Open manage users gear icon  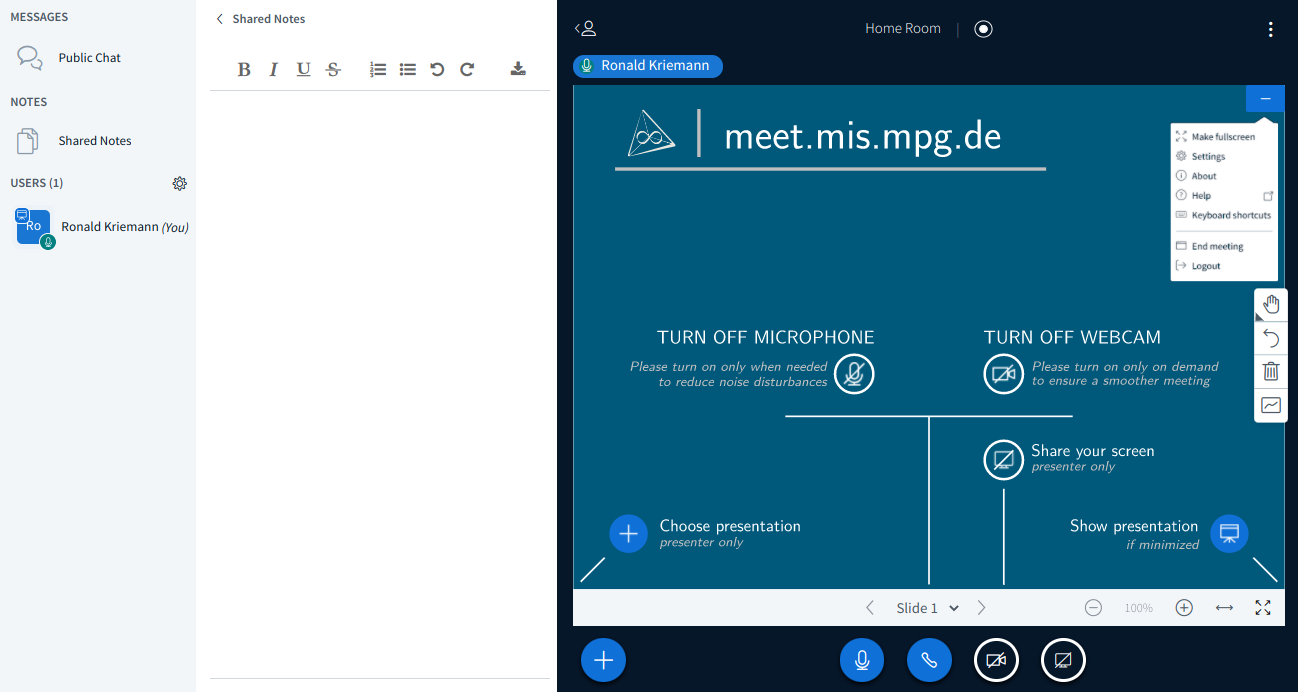point(180,183)
